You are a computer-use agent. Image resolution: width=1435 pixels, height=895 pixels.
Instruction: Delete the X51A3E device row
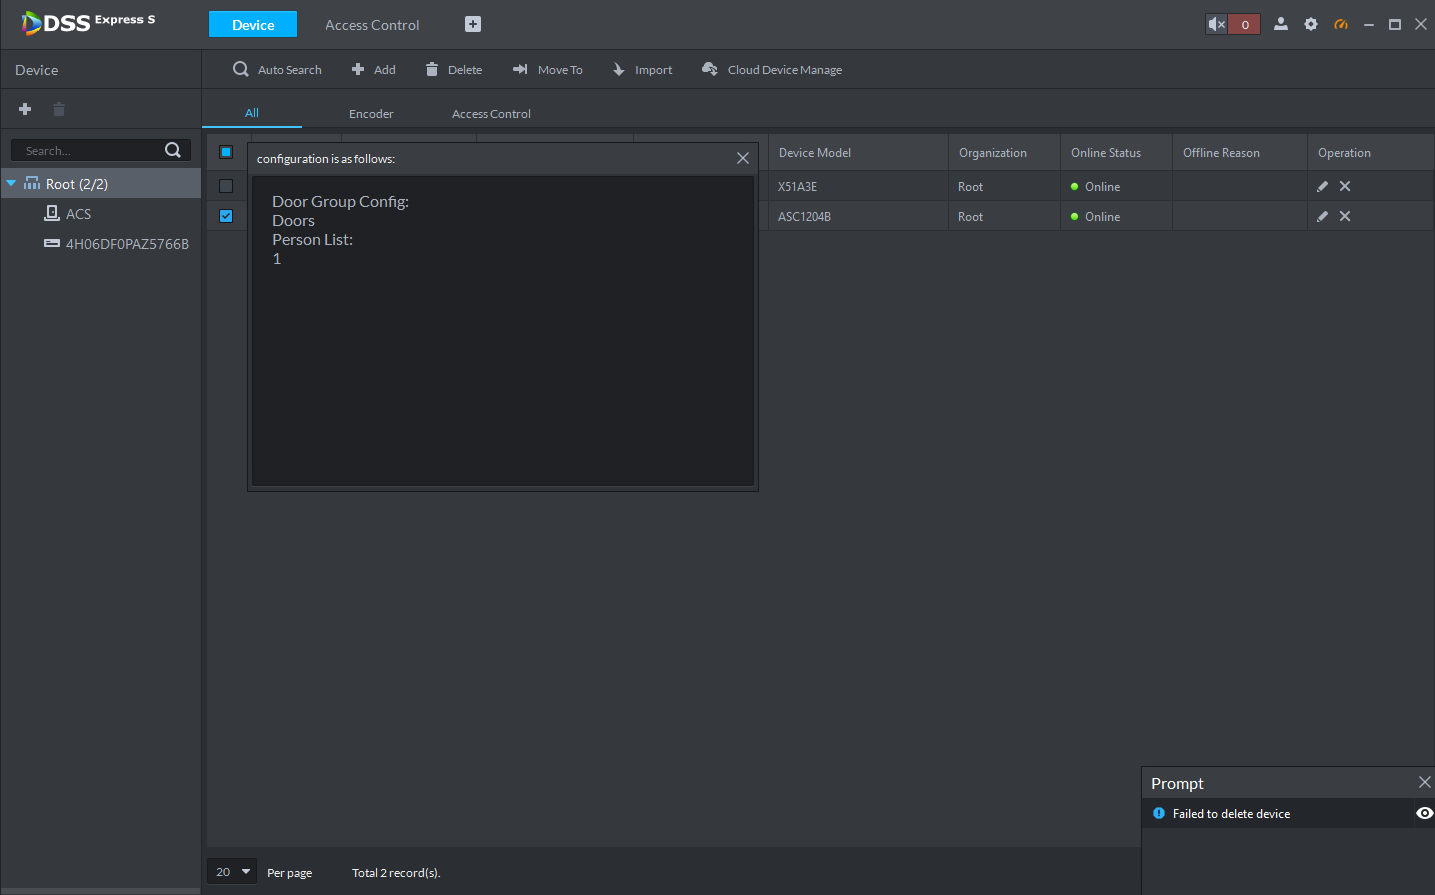pos(1345,186)
